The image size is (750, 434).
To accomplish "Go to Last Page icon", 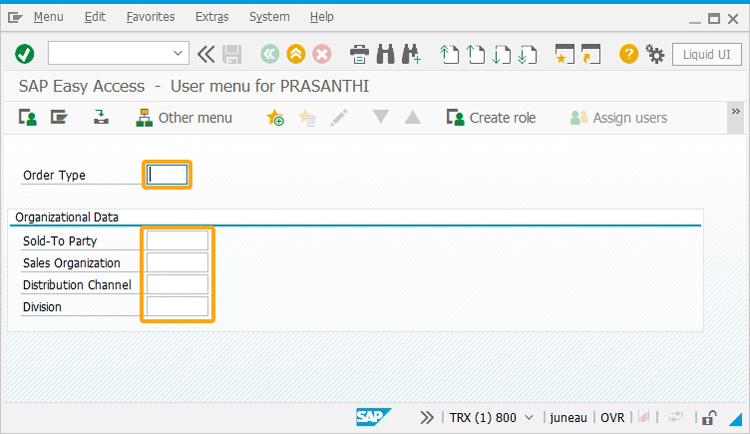I will (x=527, y=54).
